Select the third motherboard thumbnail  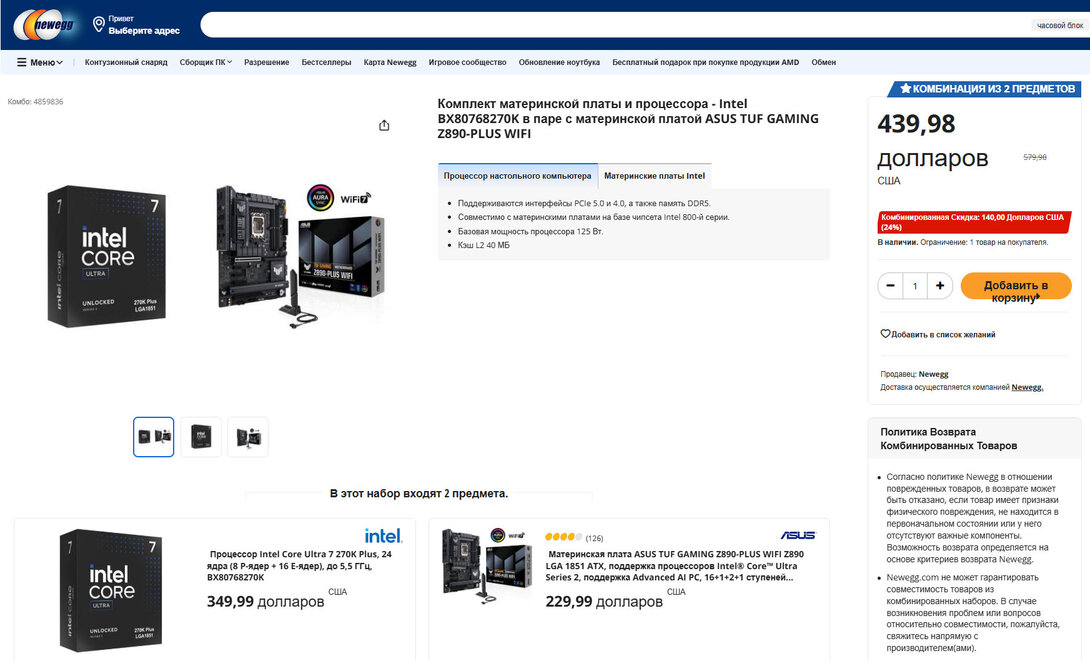pos(248,437)
